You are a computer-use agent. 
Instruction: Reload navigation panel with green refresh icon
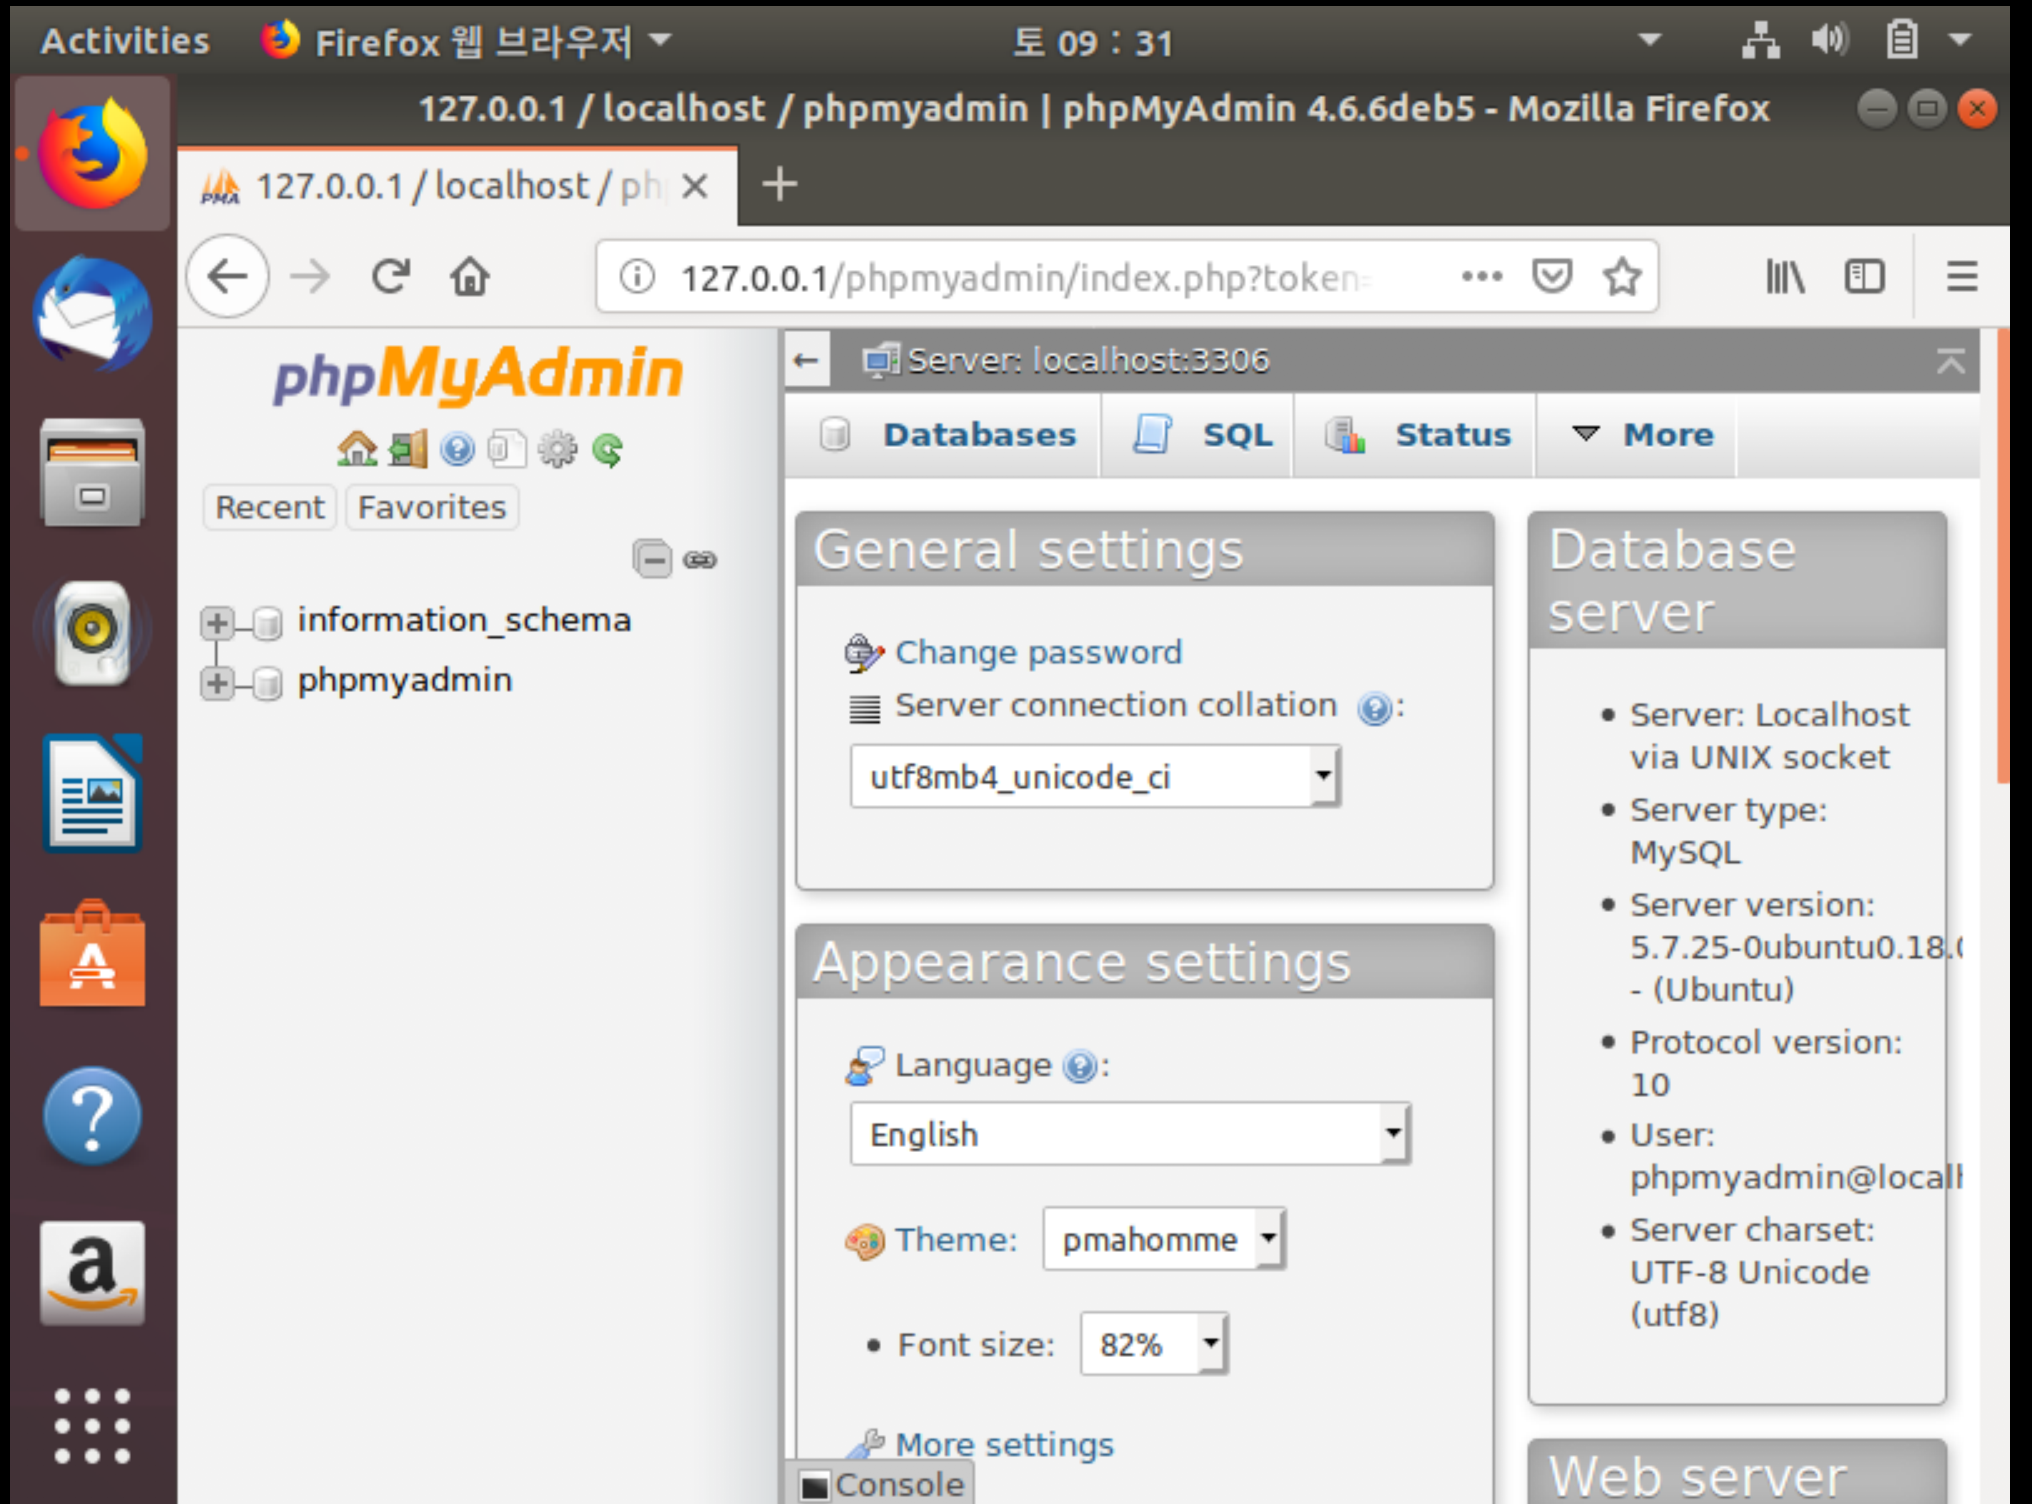tap(607, 449)
